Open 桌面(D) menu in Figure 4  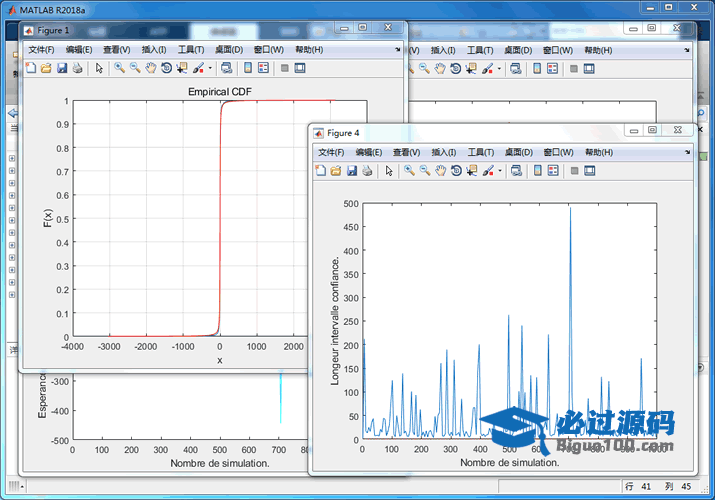tap(519, 152)
